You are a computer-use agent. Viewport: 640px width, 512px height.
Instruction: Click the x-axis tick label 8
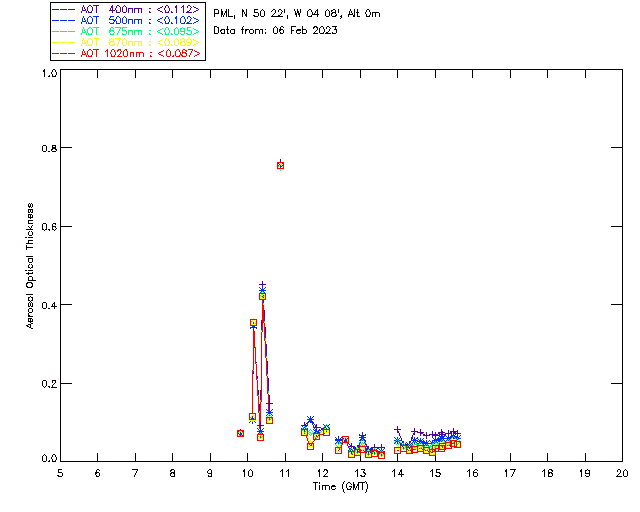[173, 473]
